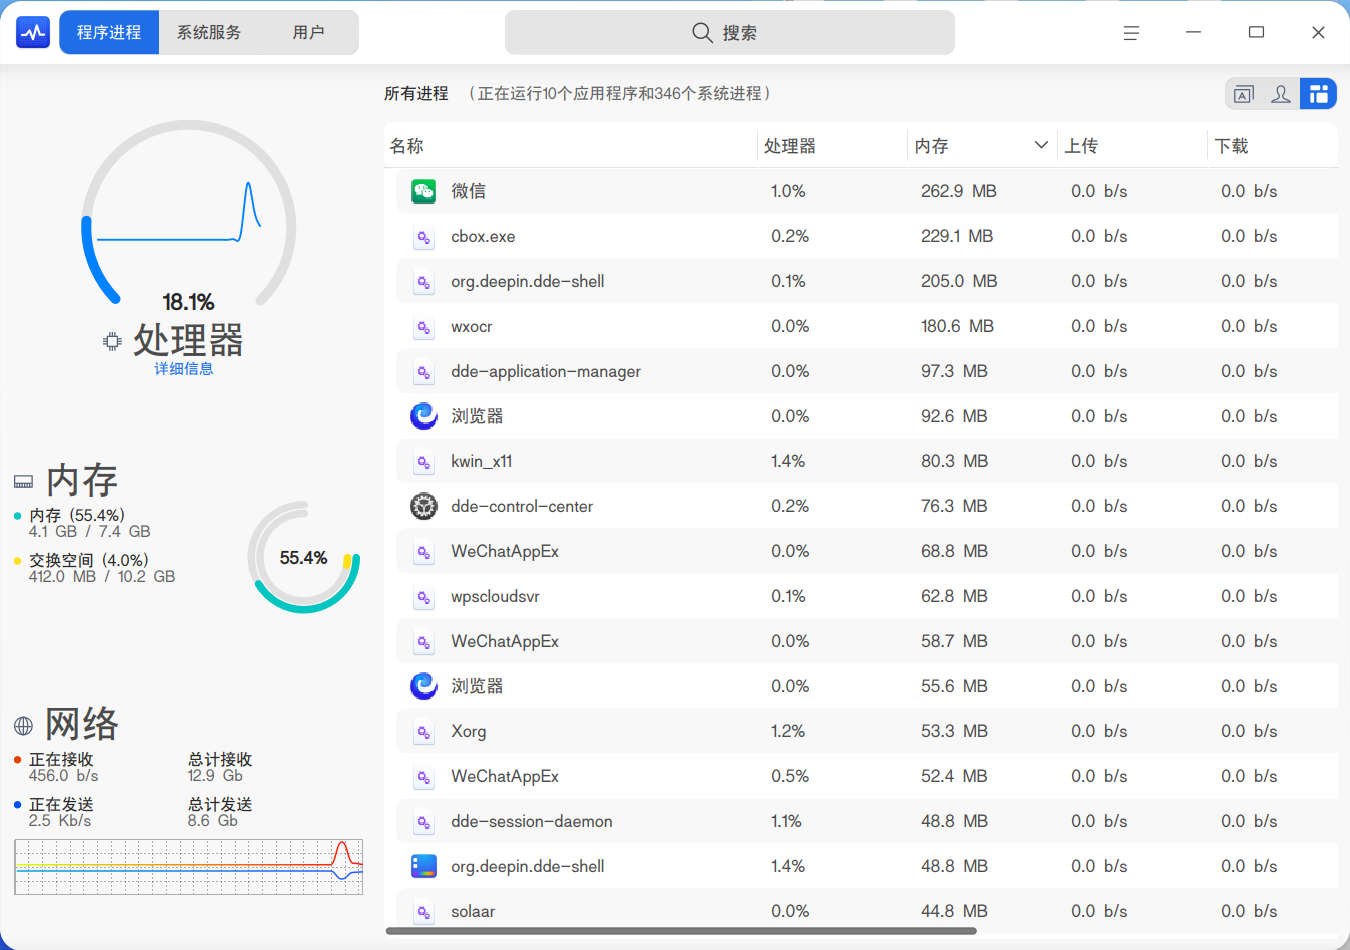This screenshot has height=950, width=1350.
Task: Click the memory icon beside 内存
Action: click(23, 482)
